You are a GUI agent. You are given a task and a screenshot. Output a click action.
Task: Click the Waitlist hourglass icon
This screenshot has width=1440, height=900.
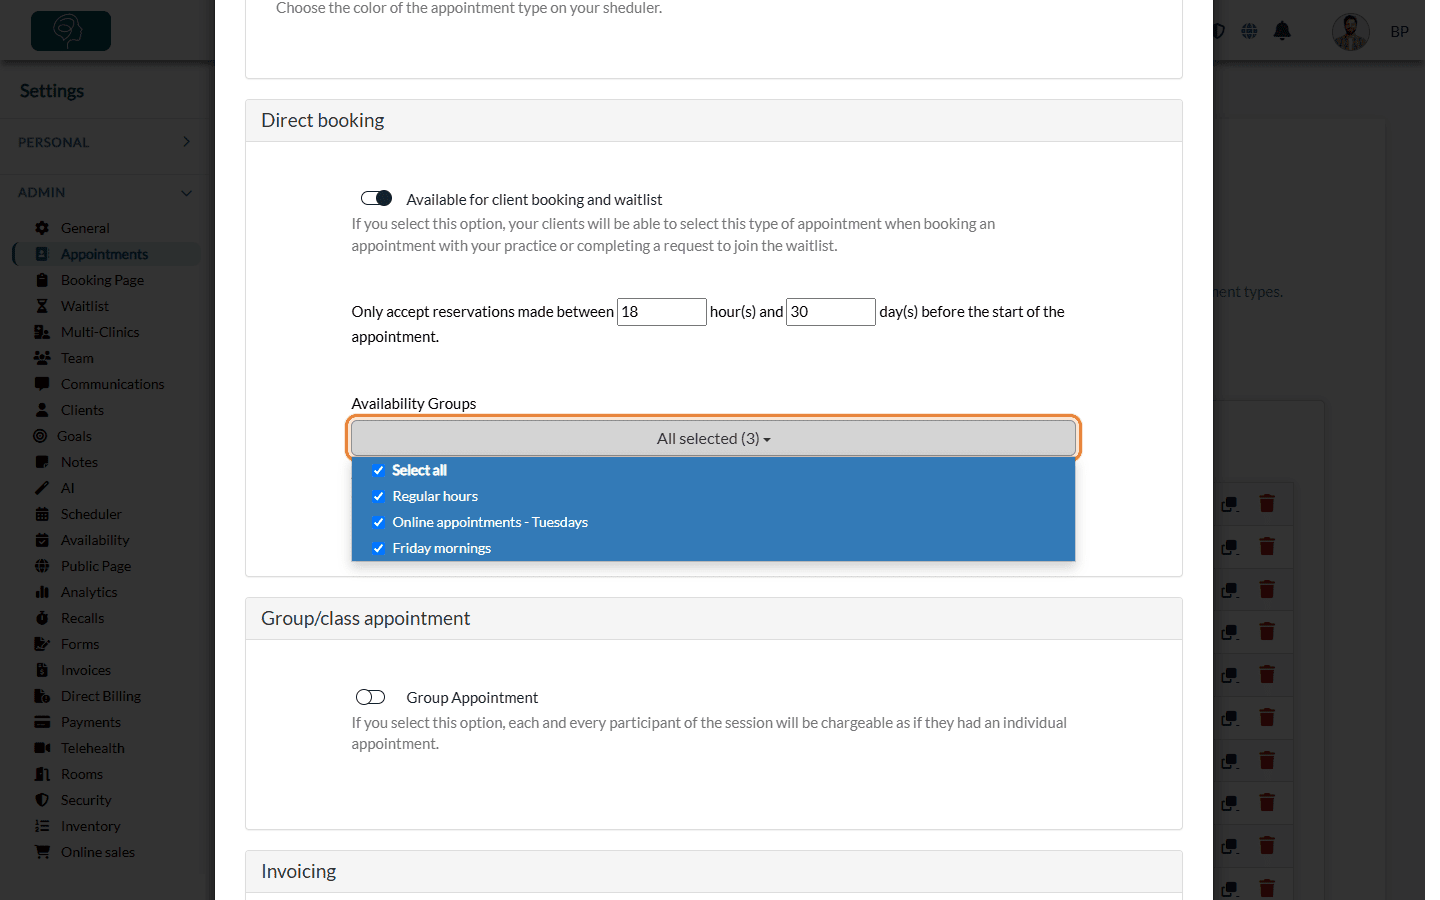[42, 306]
